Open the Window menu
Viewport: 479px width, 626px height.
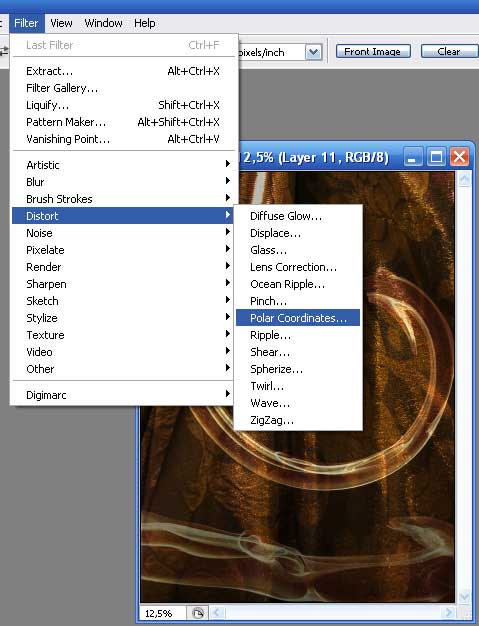coord(103,23)
